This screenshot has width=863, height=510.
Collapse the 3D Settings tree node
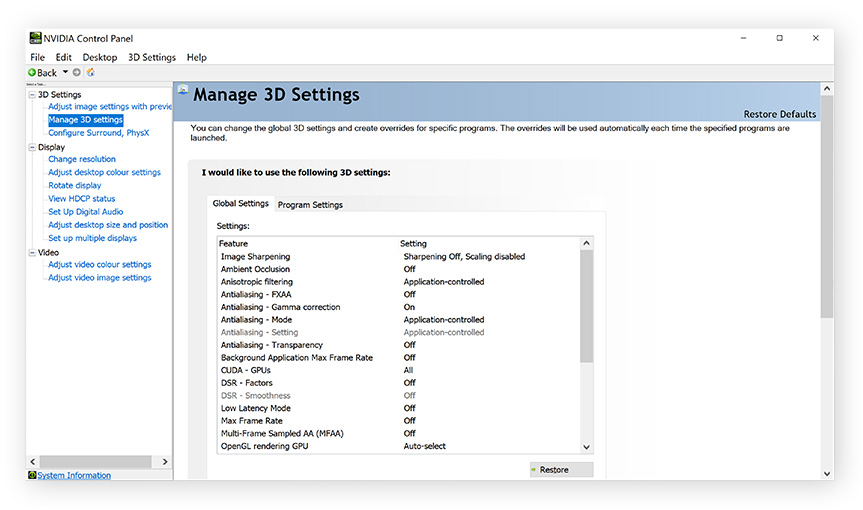pos(32,95)
